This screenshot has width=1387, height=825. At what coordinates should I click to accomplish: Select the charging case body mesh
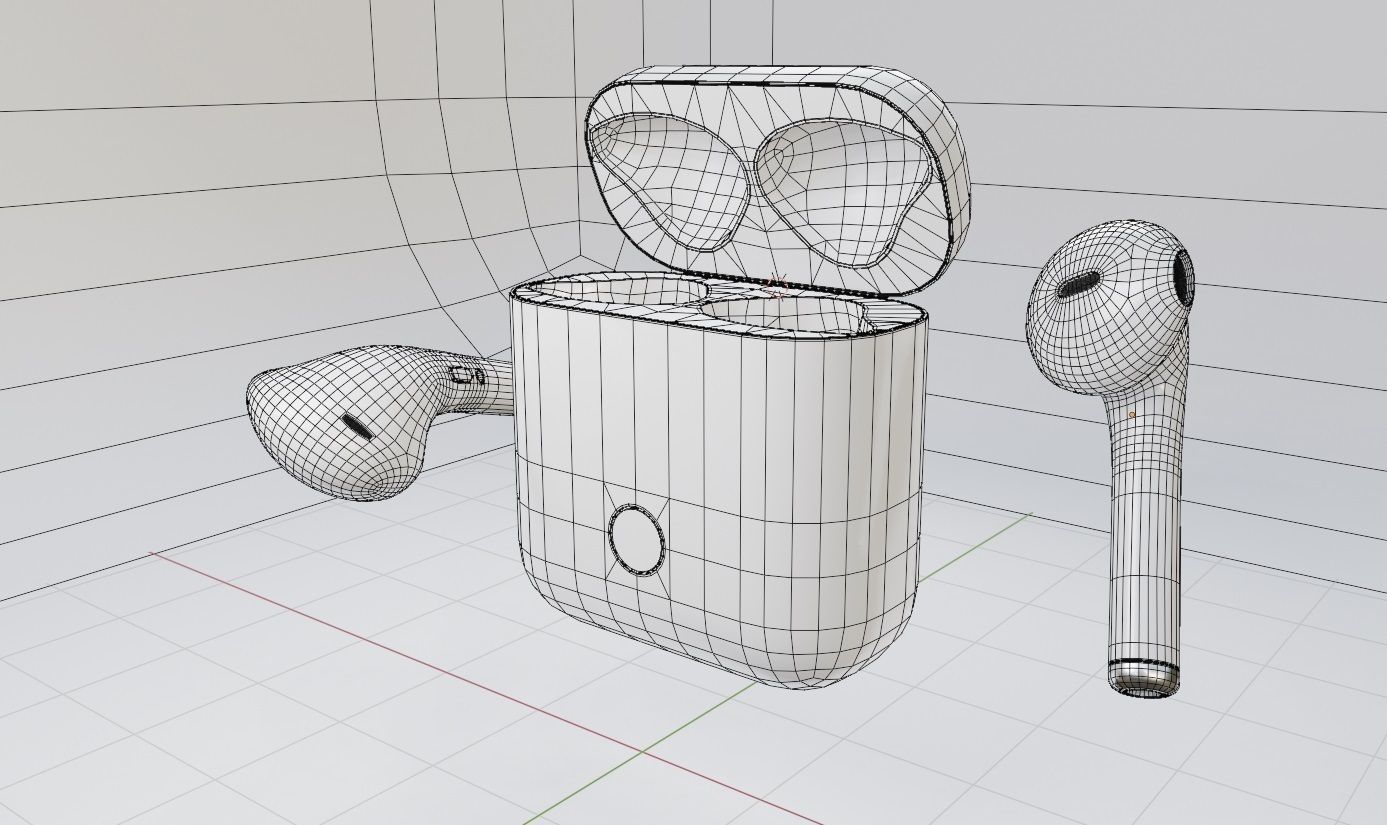718,480
